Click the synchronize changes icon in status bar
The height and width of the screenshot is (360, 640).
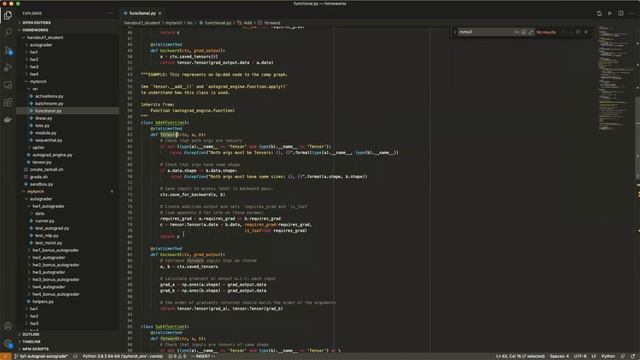pos(75,356)
